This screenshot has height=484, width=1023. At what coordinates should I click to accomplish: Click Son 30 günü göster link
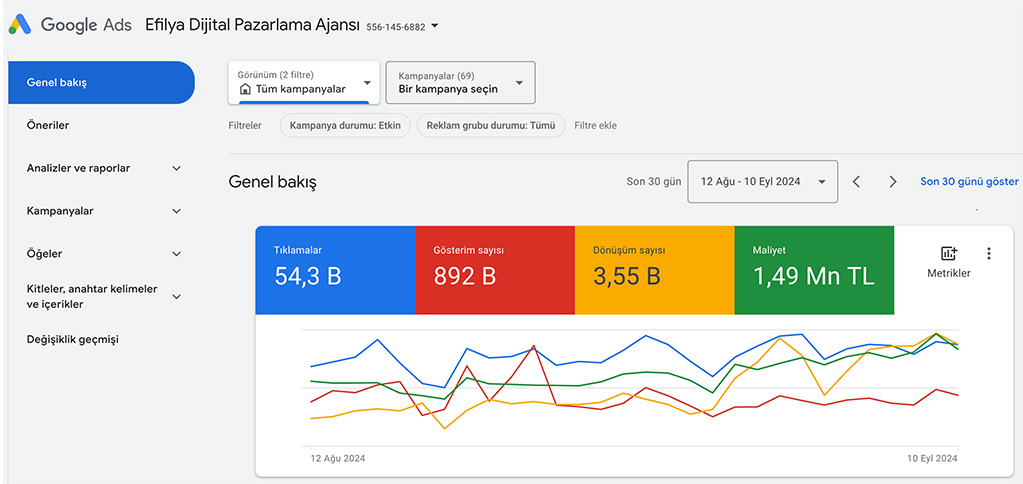(x=969, y=182)
